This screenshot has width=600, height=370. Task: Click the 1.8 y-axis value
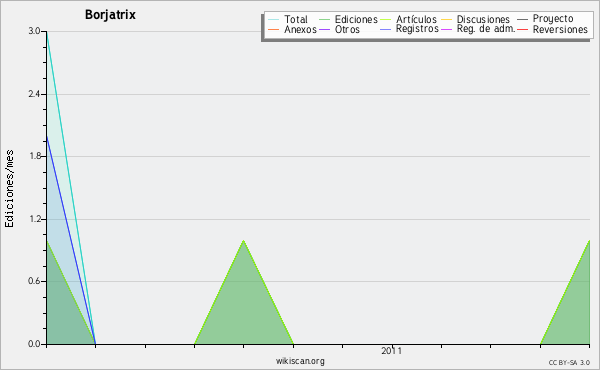(x=34, y=156)
